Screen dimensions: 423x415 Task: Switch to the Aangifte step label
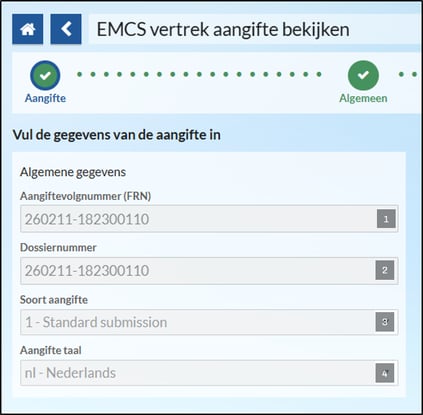[45, 98]
